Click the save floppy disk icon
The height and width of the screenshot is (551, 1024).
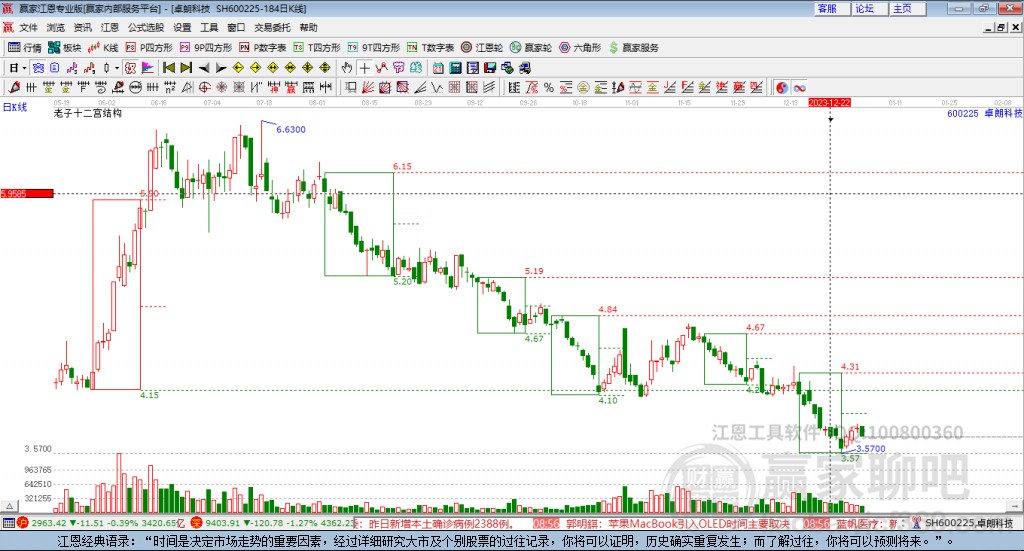tap(490, 68)
